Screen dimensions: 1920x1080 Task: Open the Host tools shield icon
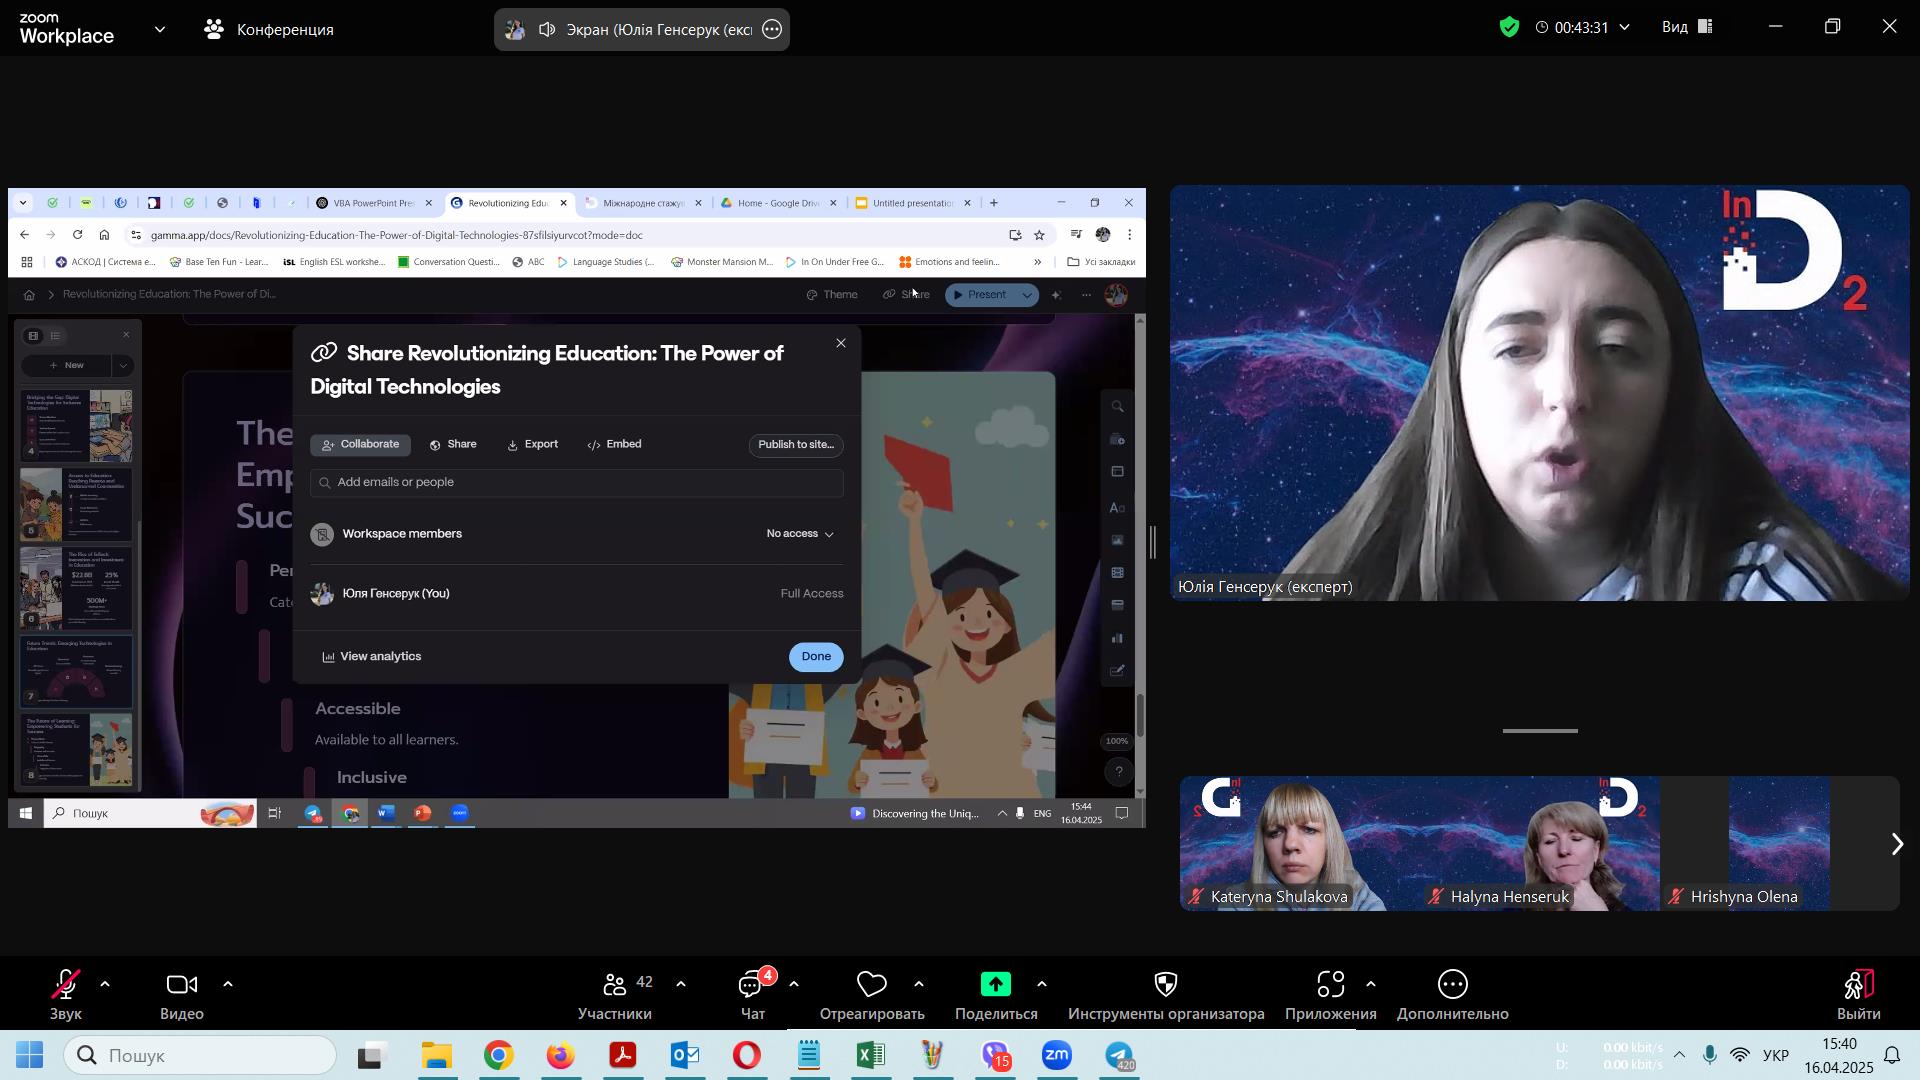click(x=1165, y=986)
